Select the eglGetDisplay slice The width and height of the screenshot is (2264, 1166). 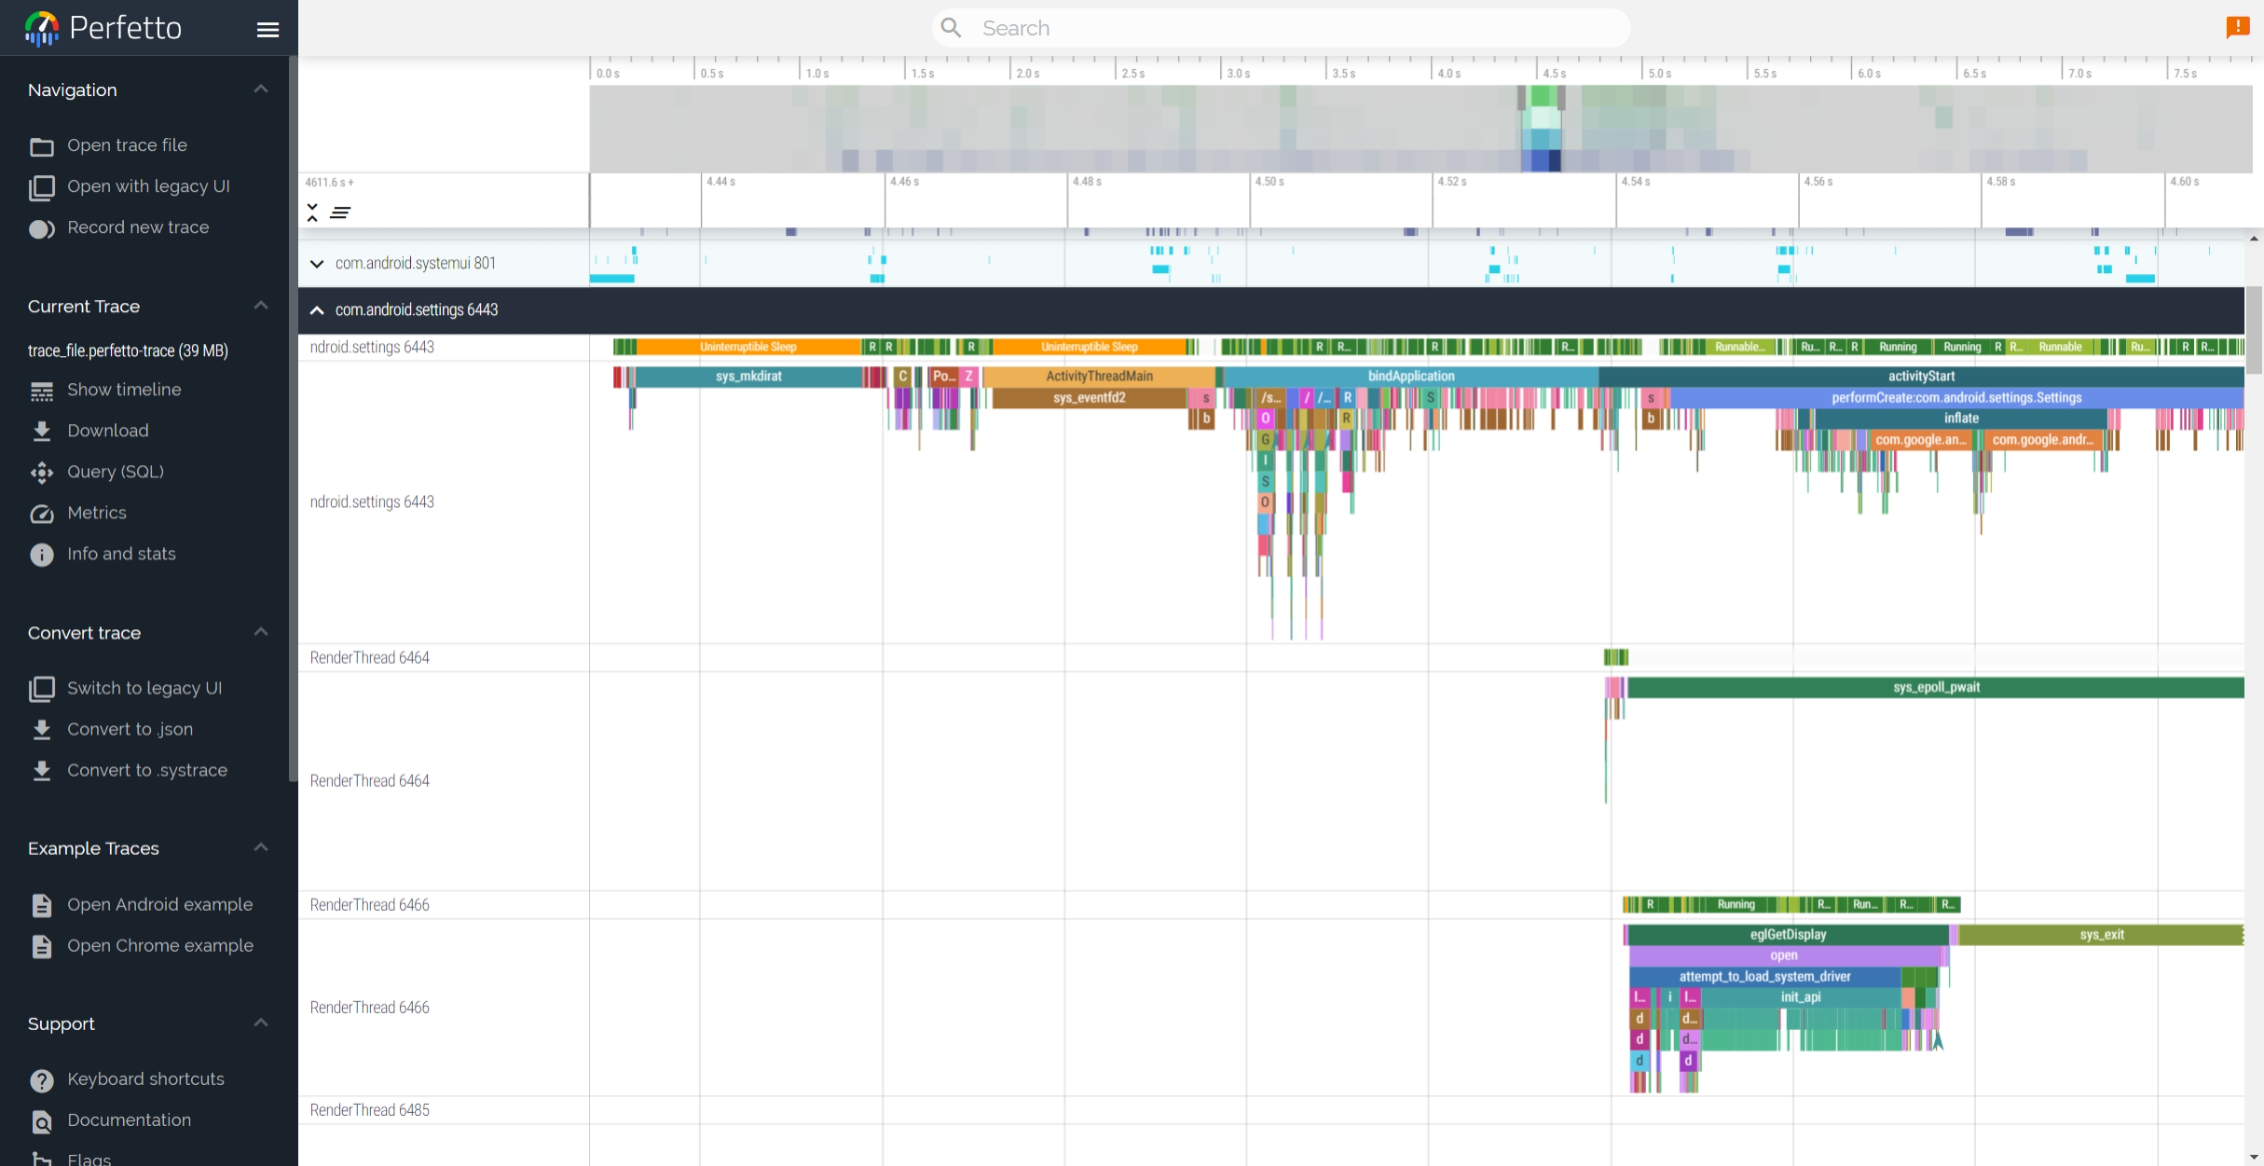pyautogui.click(x=1788, y=934)
